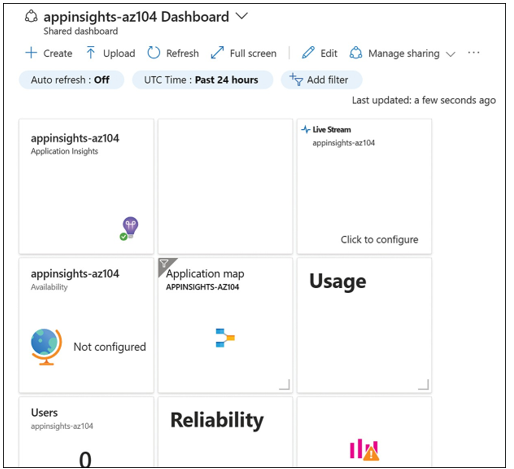Click the Add filter button
Screen dimensions: 514x469
pyautogui.click(x=321, y=80)
